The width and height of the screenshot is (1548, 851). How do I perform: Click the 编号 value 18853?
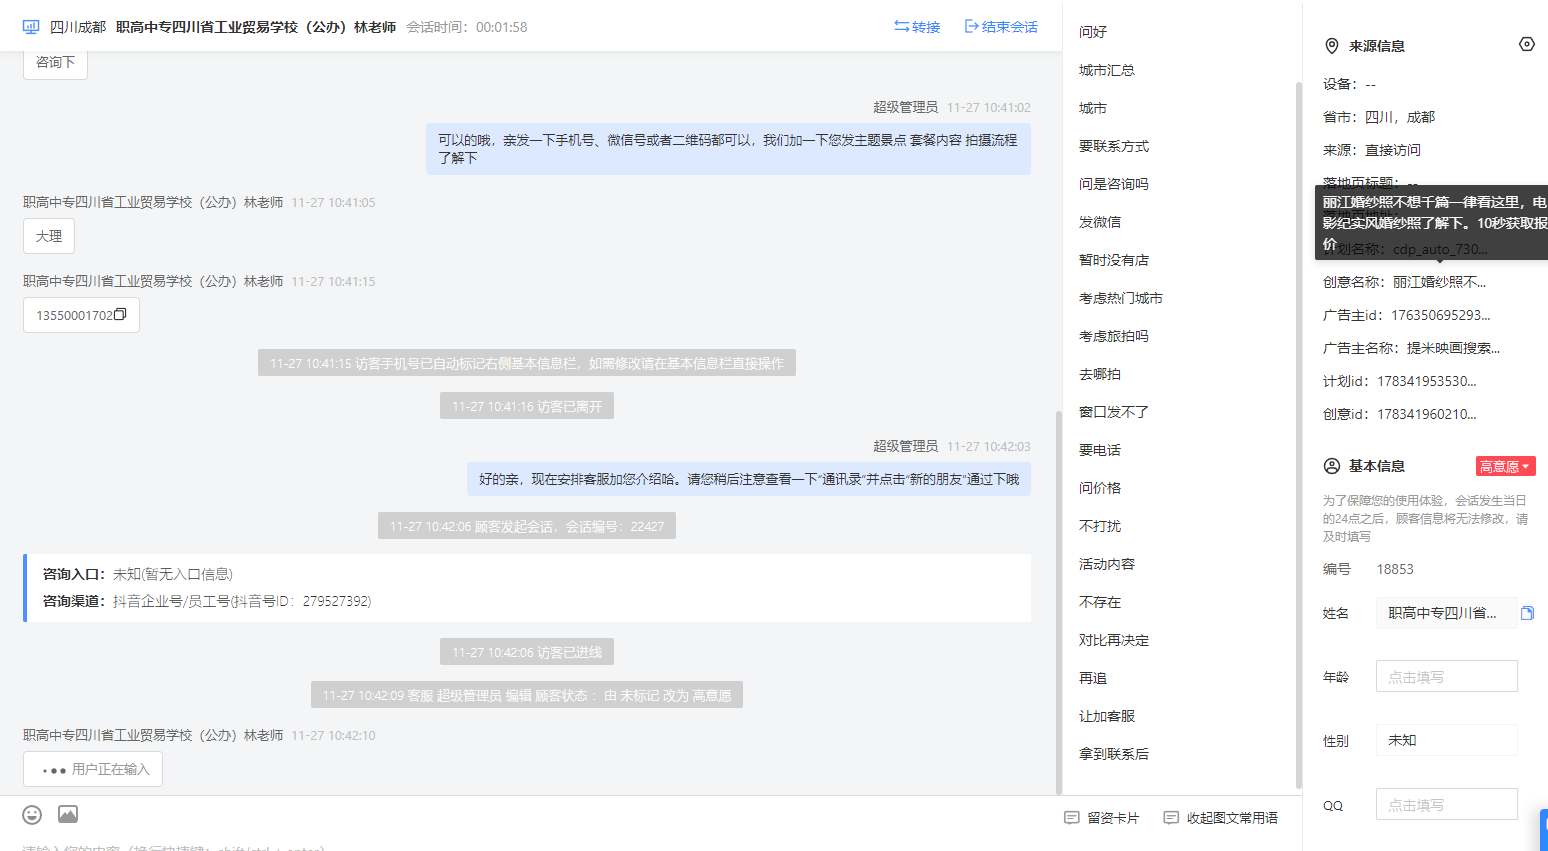(x=1395, y=569)
